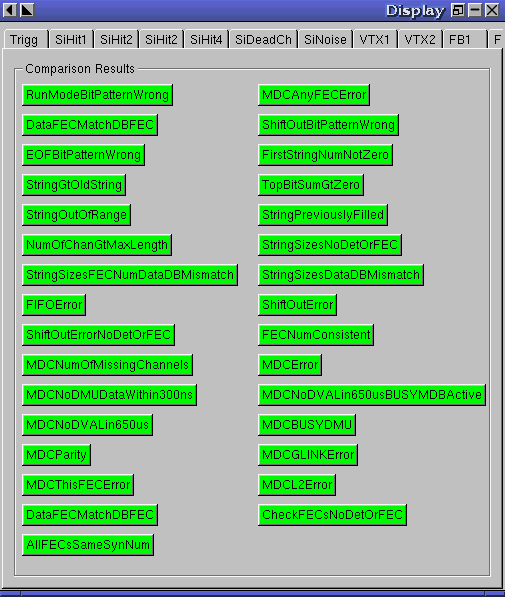The width and height of the screenshot is (505, 597).
Task: Switch to the SiHit1 tab
Action: [71, 40]
